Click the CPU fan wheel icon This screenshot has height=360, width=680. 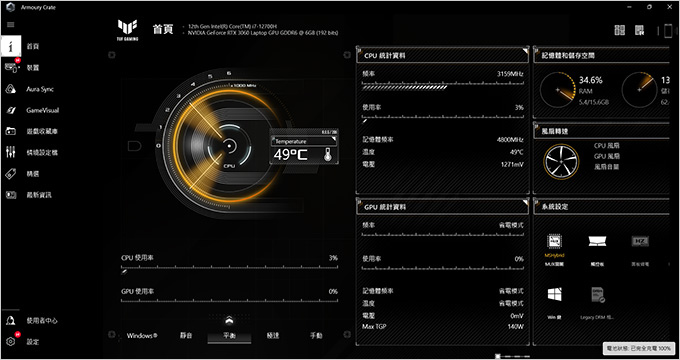[561, 162]
